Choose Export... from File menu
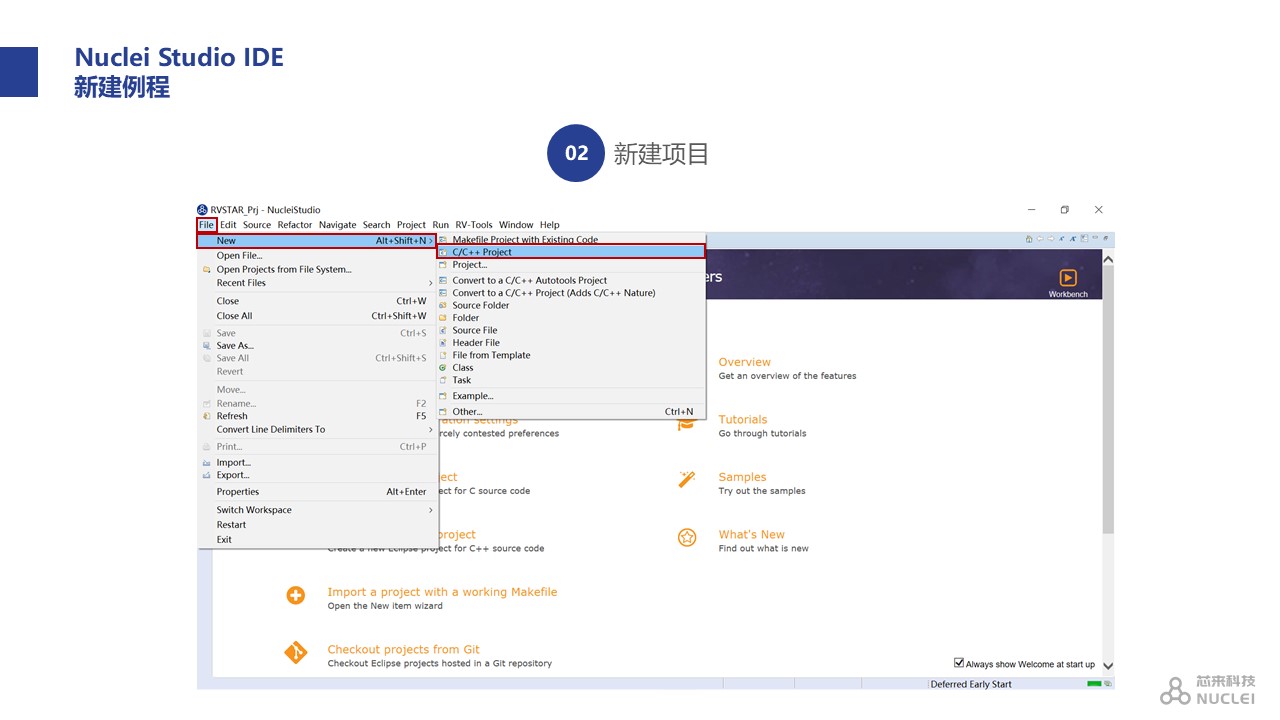Image resolution: width=1280 pixels, height=720 pixels. [317, 475]
